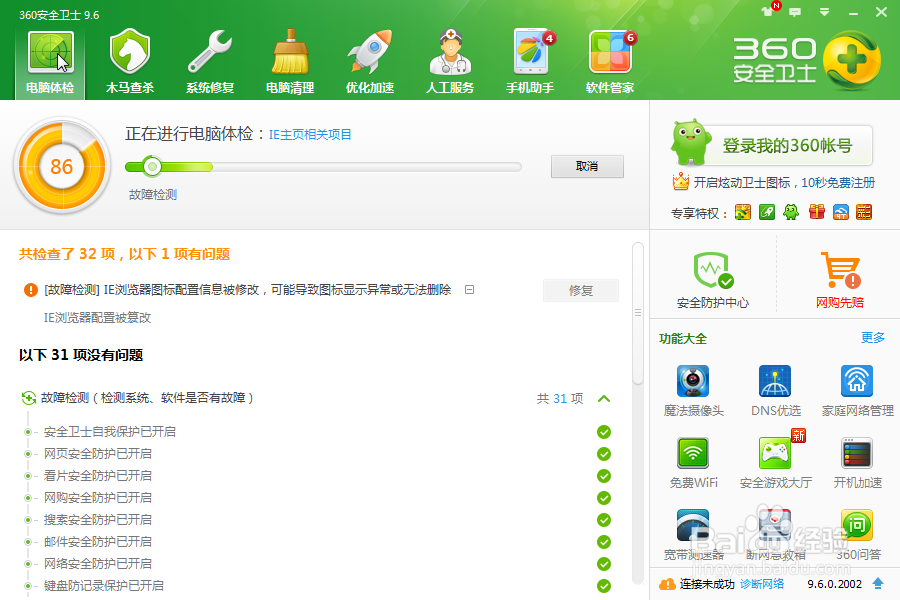900x600 pixels.
Task: Click green check for 安全卫士自我保护已开启
Action: (x=604, y=432)
